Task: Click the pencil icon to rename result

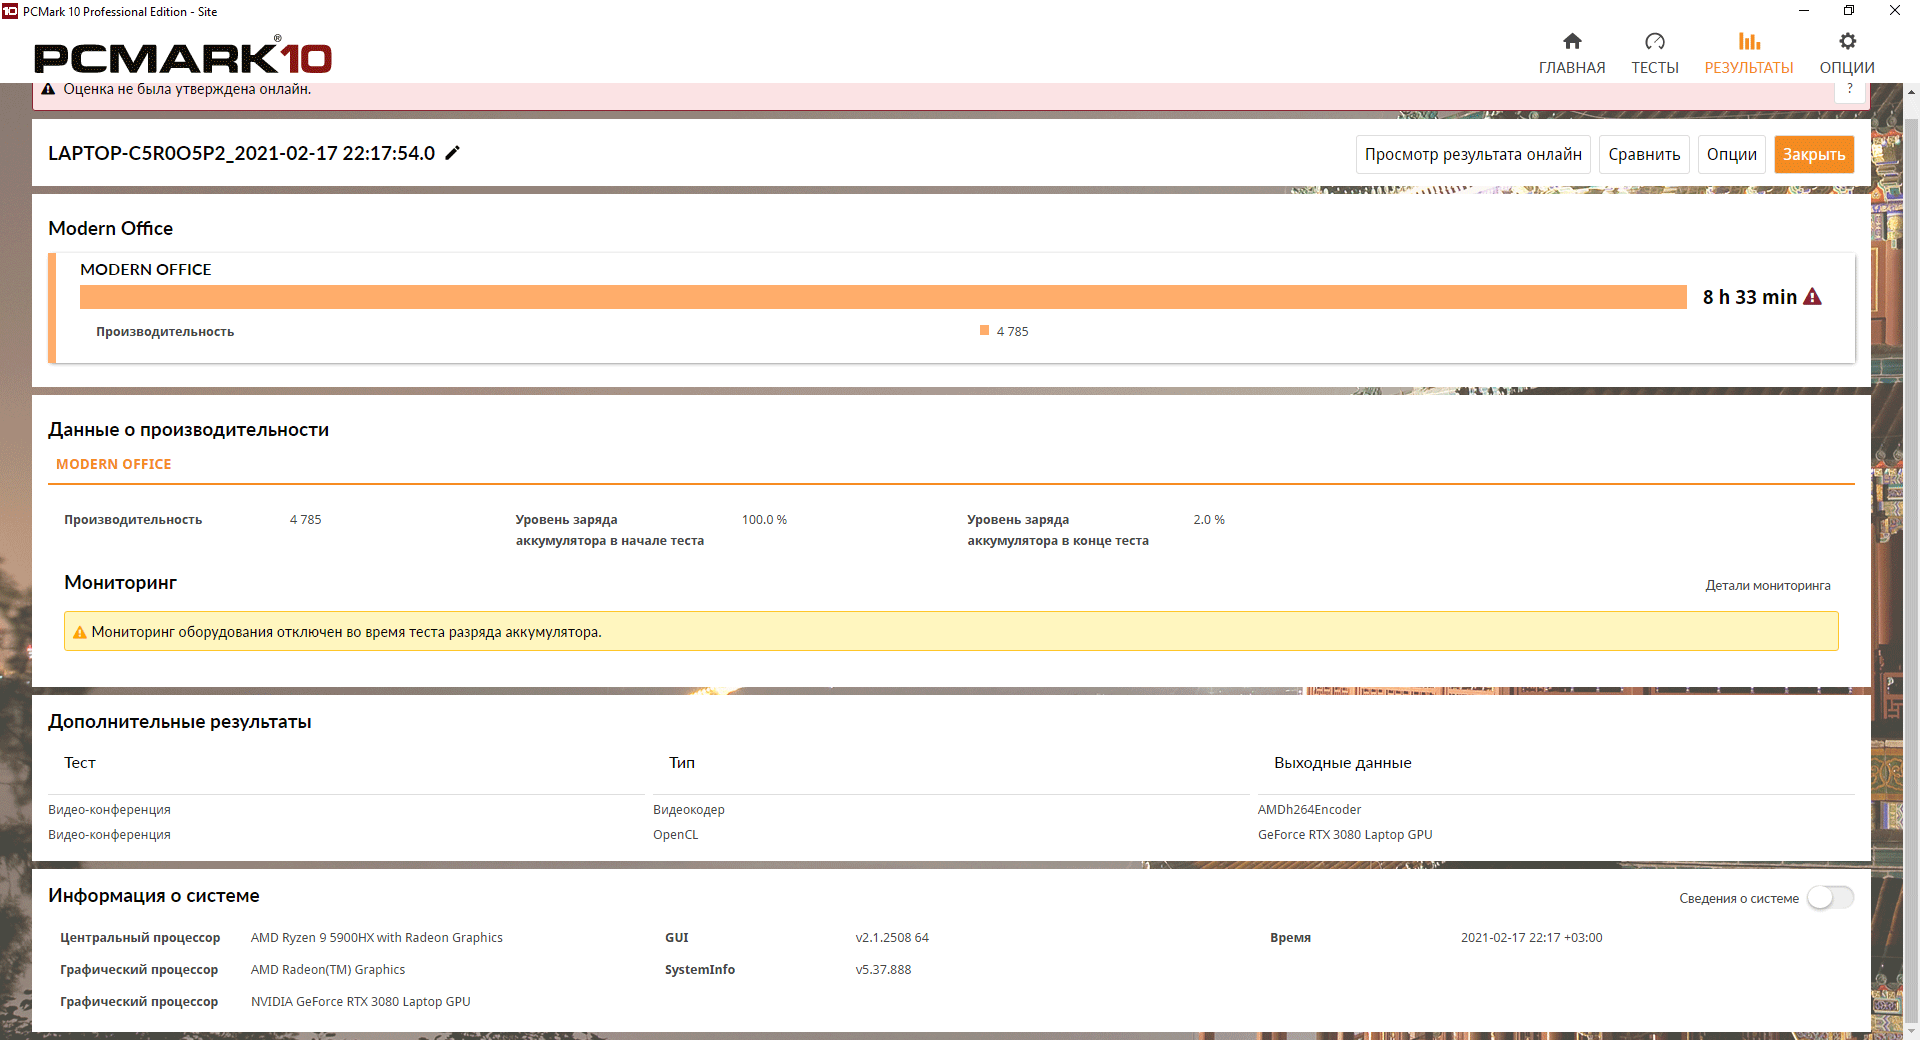Action: [452, 153]
